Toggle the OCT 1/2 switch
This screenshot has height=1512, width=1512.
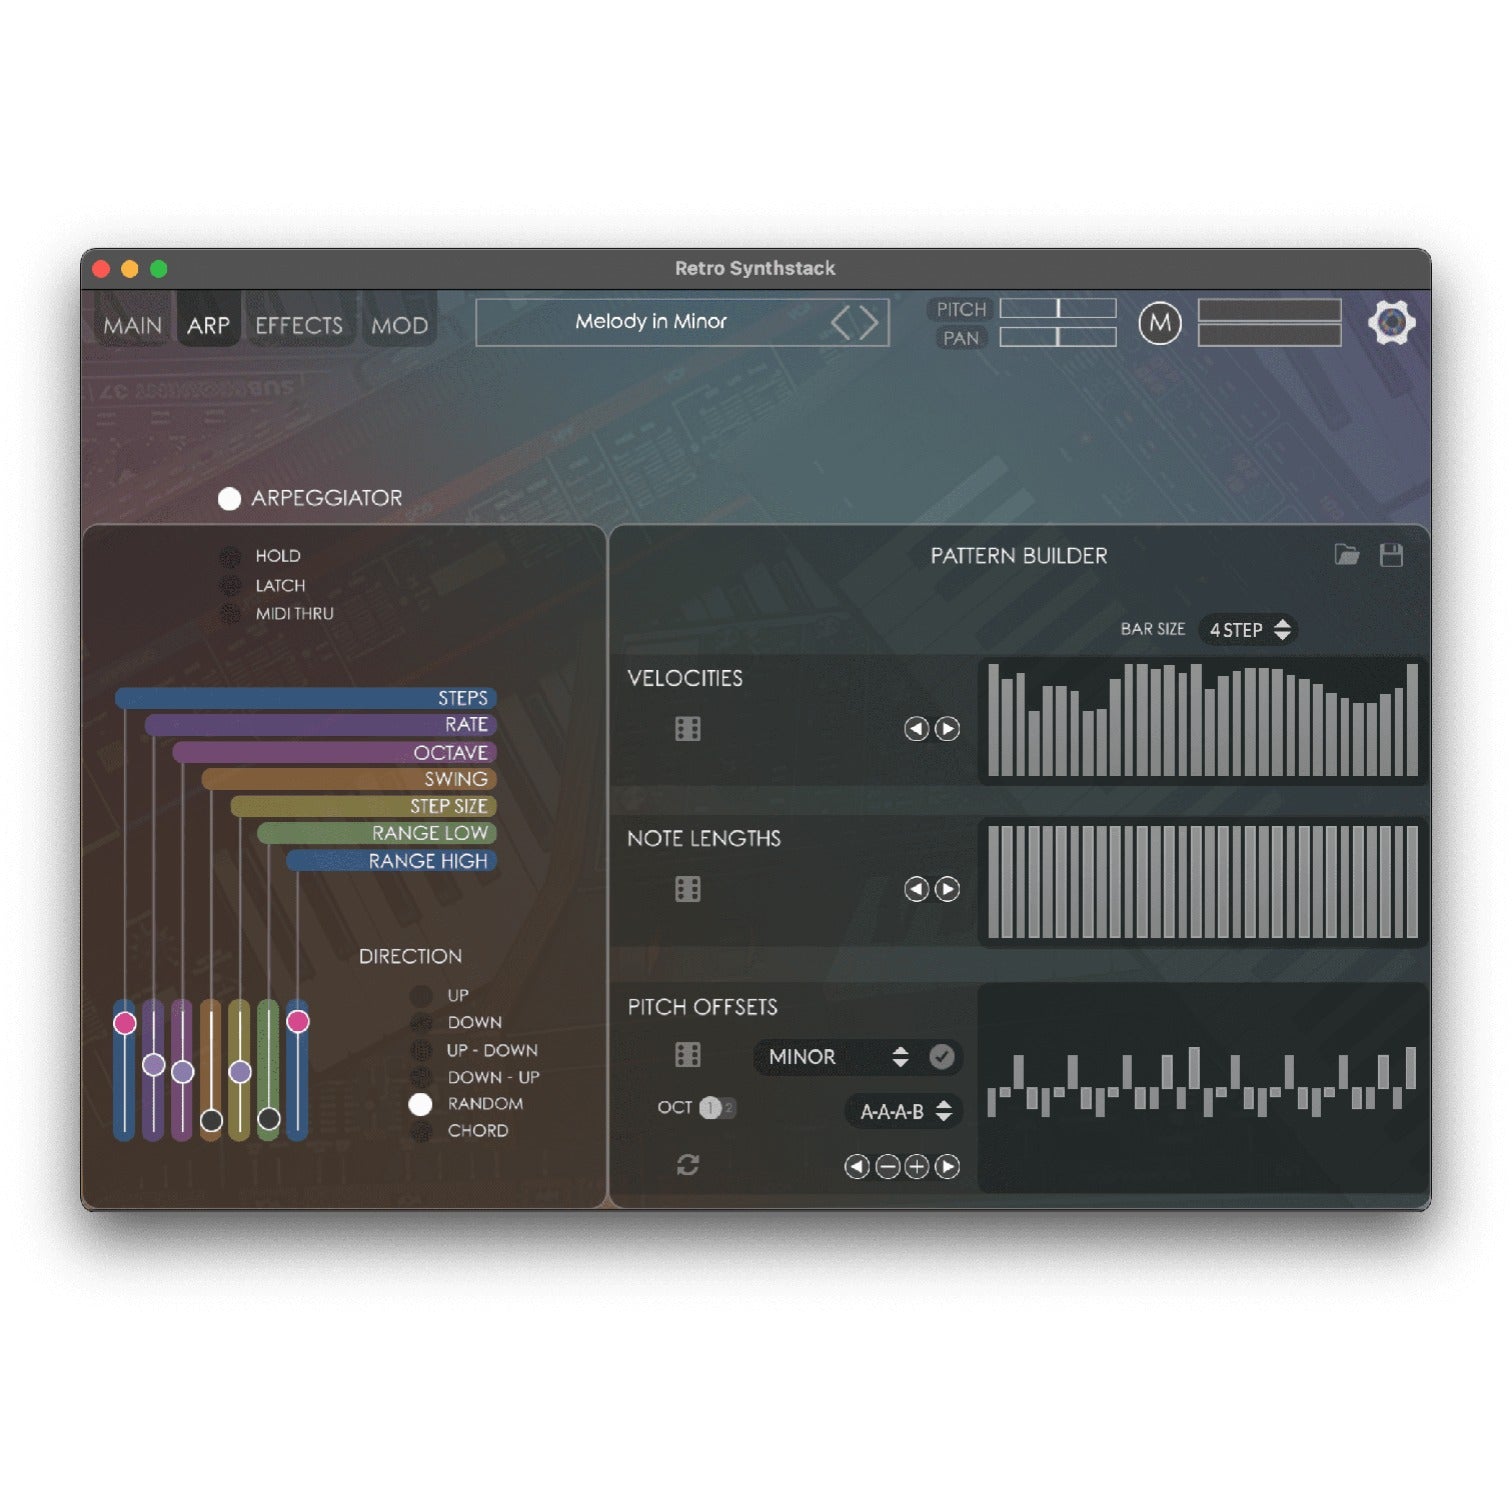click(x=717, y=1108)
